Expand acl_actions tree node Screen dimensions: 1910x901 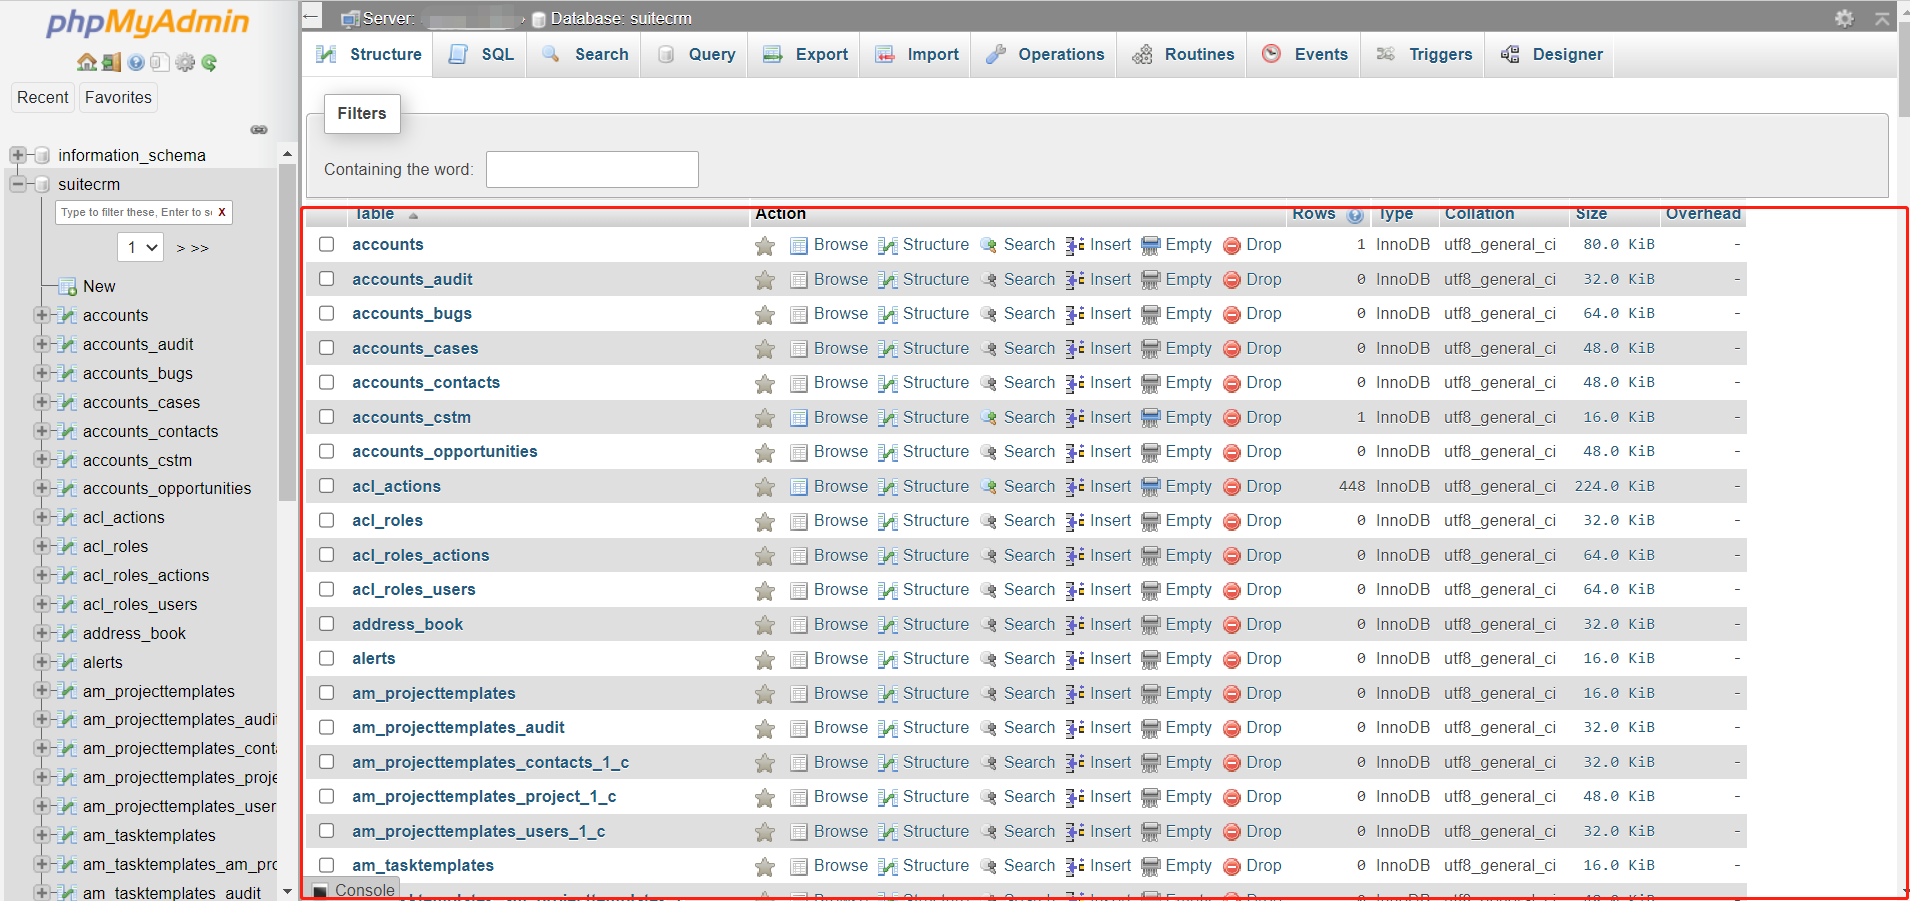(x=42, y=517)
